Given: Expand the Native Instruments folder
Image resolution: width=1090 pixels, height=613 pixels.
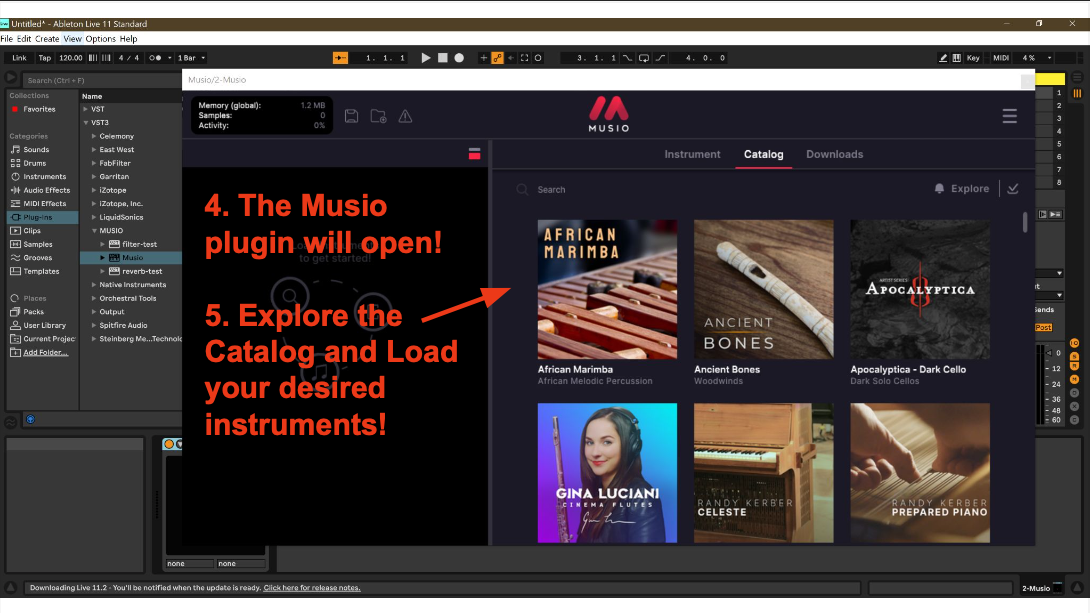Looking at the screenshot, I should tap(94, 285).
